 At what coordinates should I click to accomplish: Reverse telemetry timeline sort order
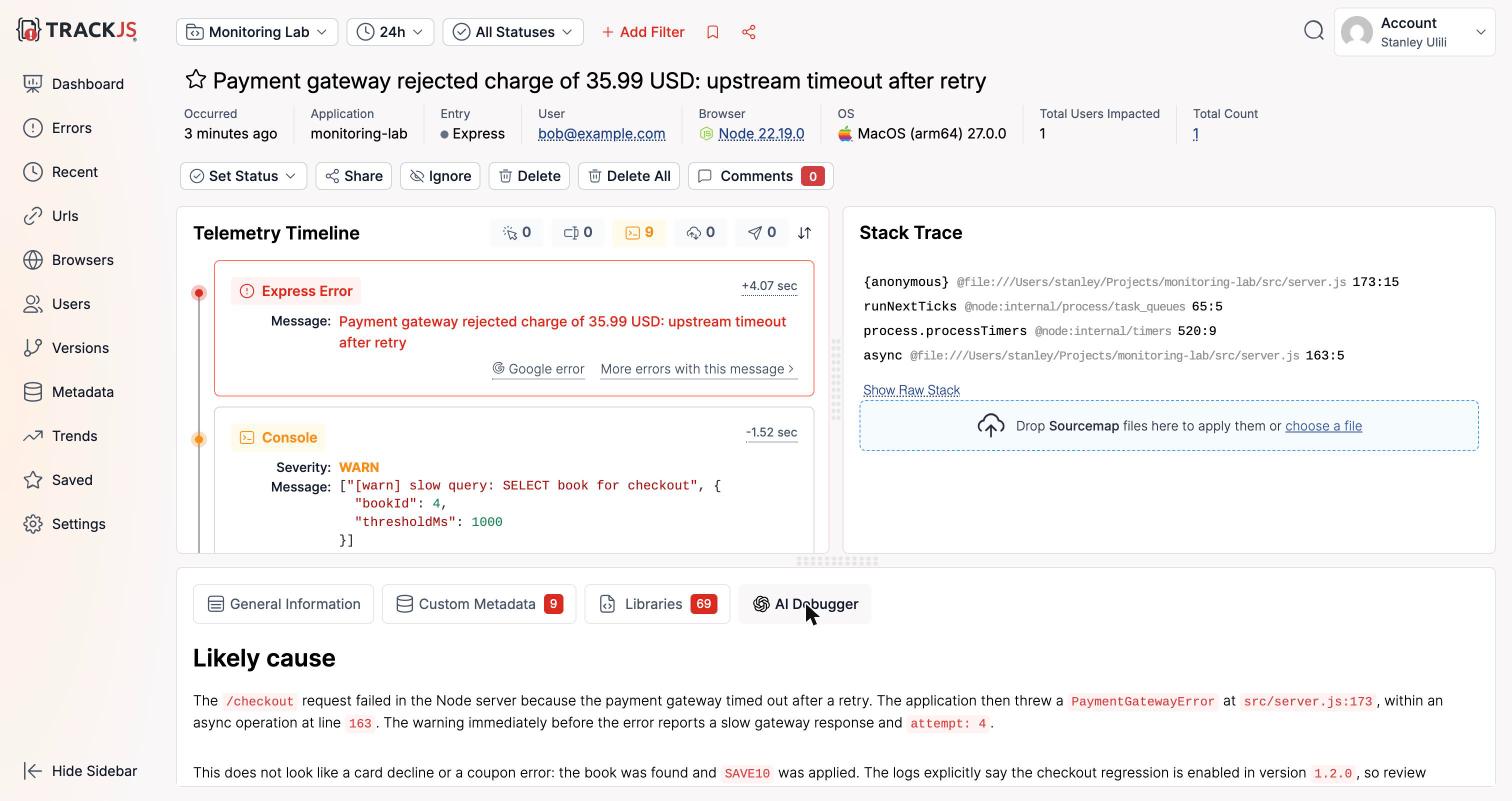805,233
